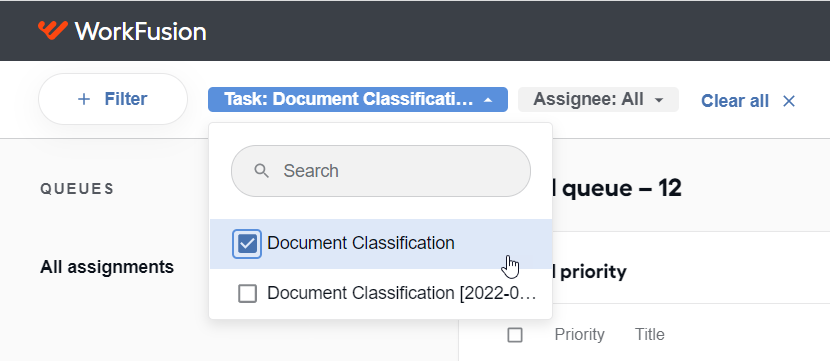Collapse the Task: Document Classification dropdown
Screen dimensions: 830x361
pos(358,100)
